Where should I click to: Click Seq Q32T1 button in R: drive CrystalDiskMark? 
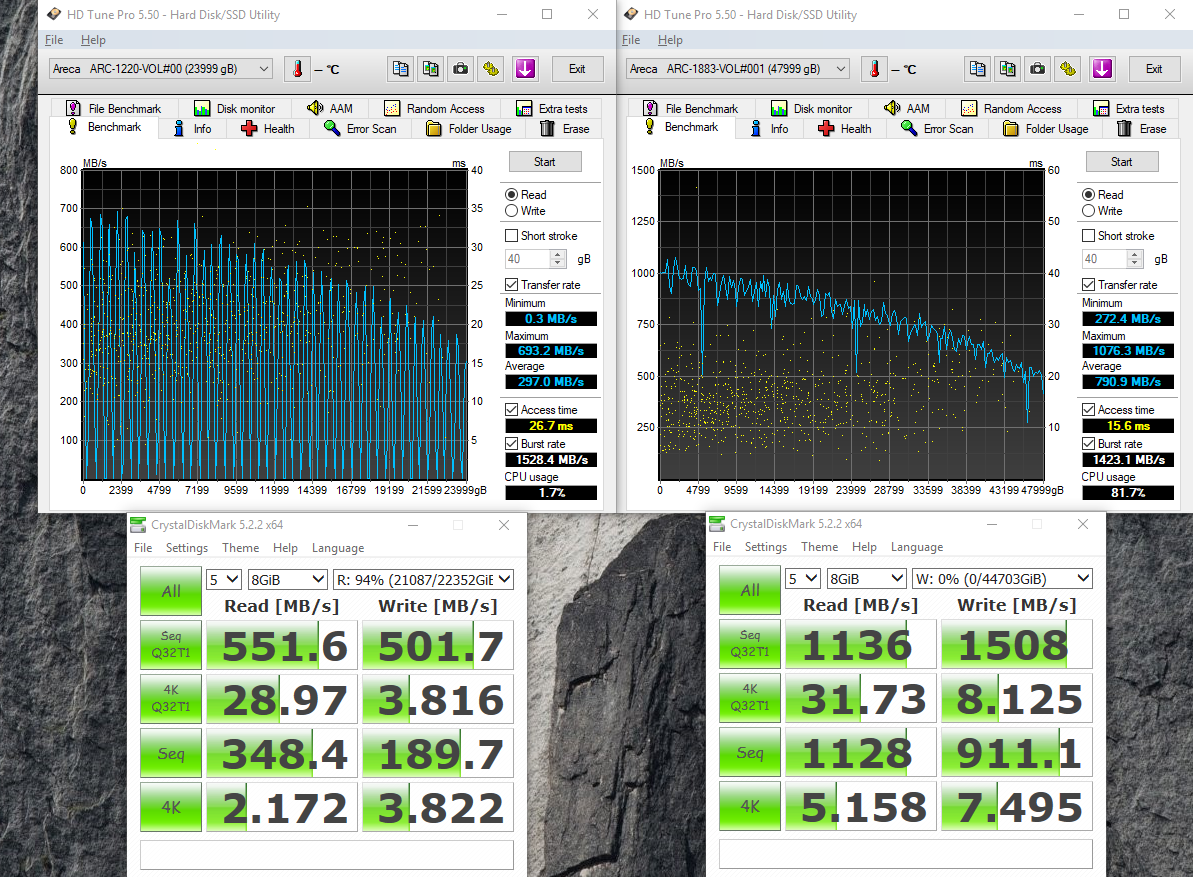pyautogui.click(x=170, y=645)
